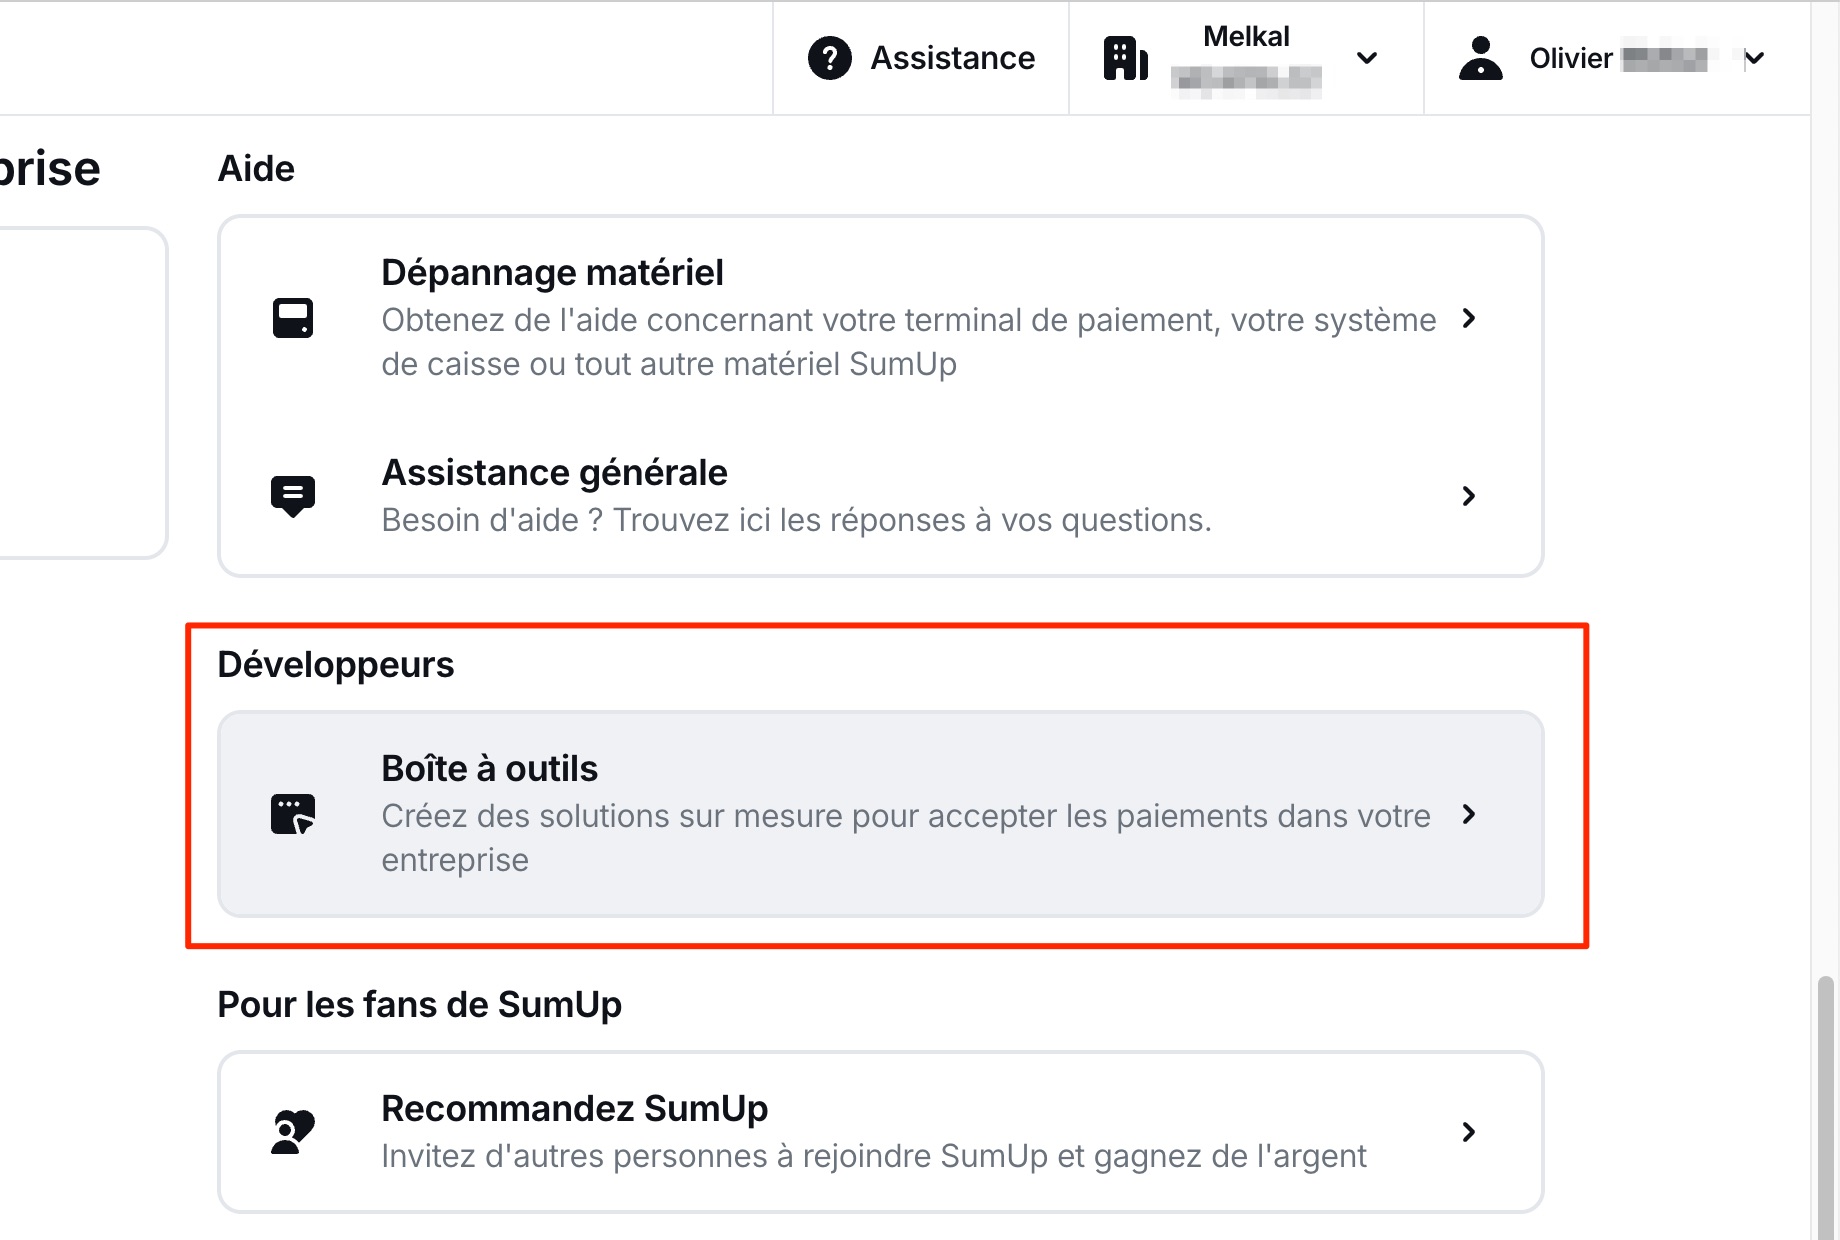This screenshot has height=1240, width=1840.
Task: Open the Dépannage matériel title link
Action: pyautogui.click(x=552, y=273)
